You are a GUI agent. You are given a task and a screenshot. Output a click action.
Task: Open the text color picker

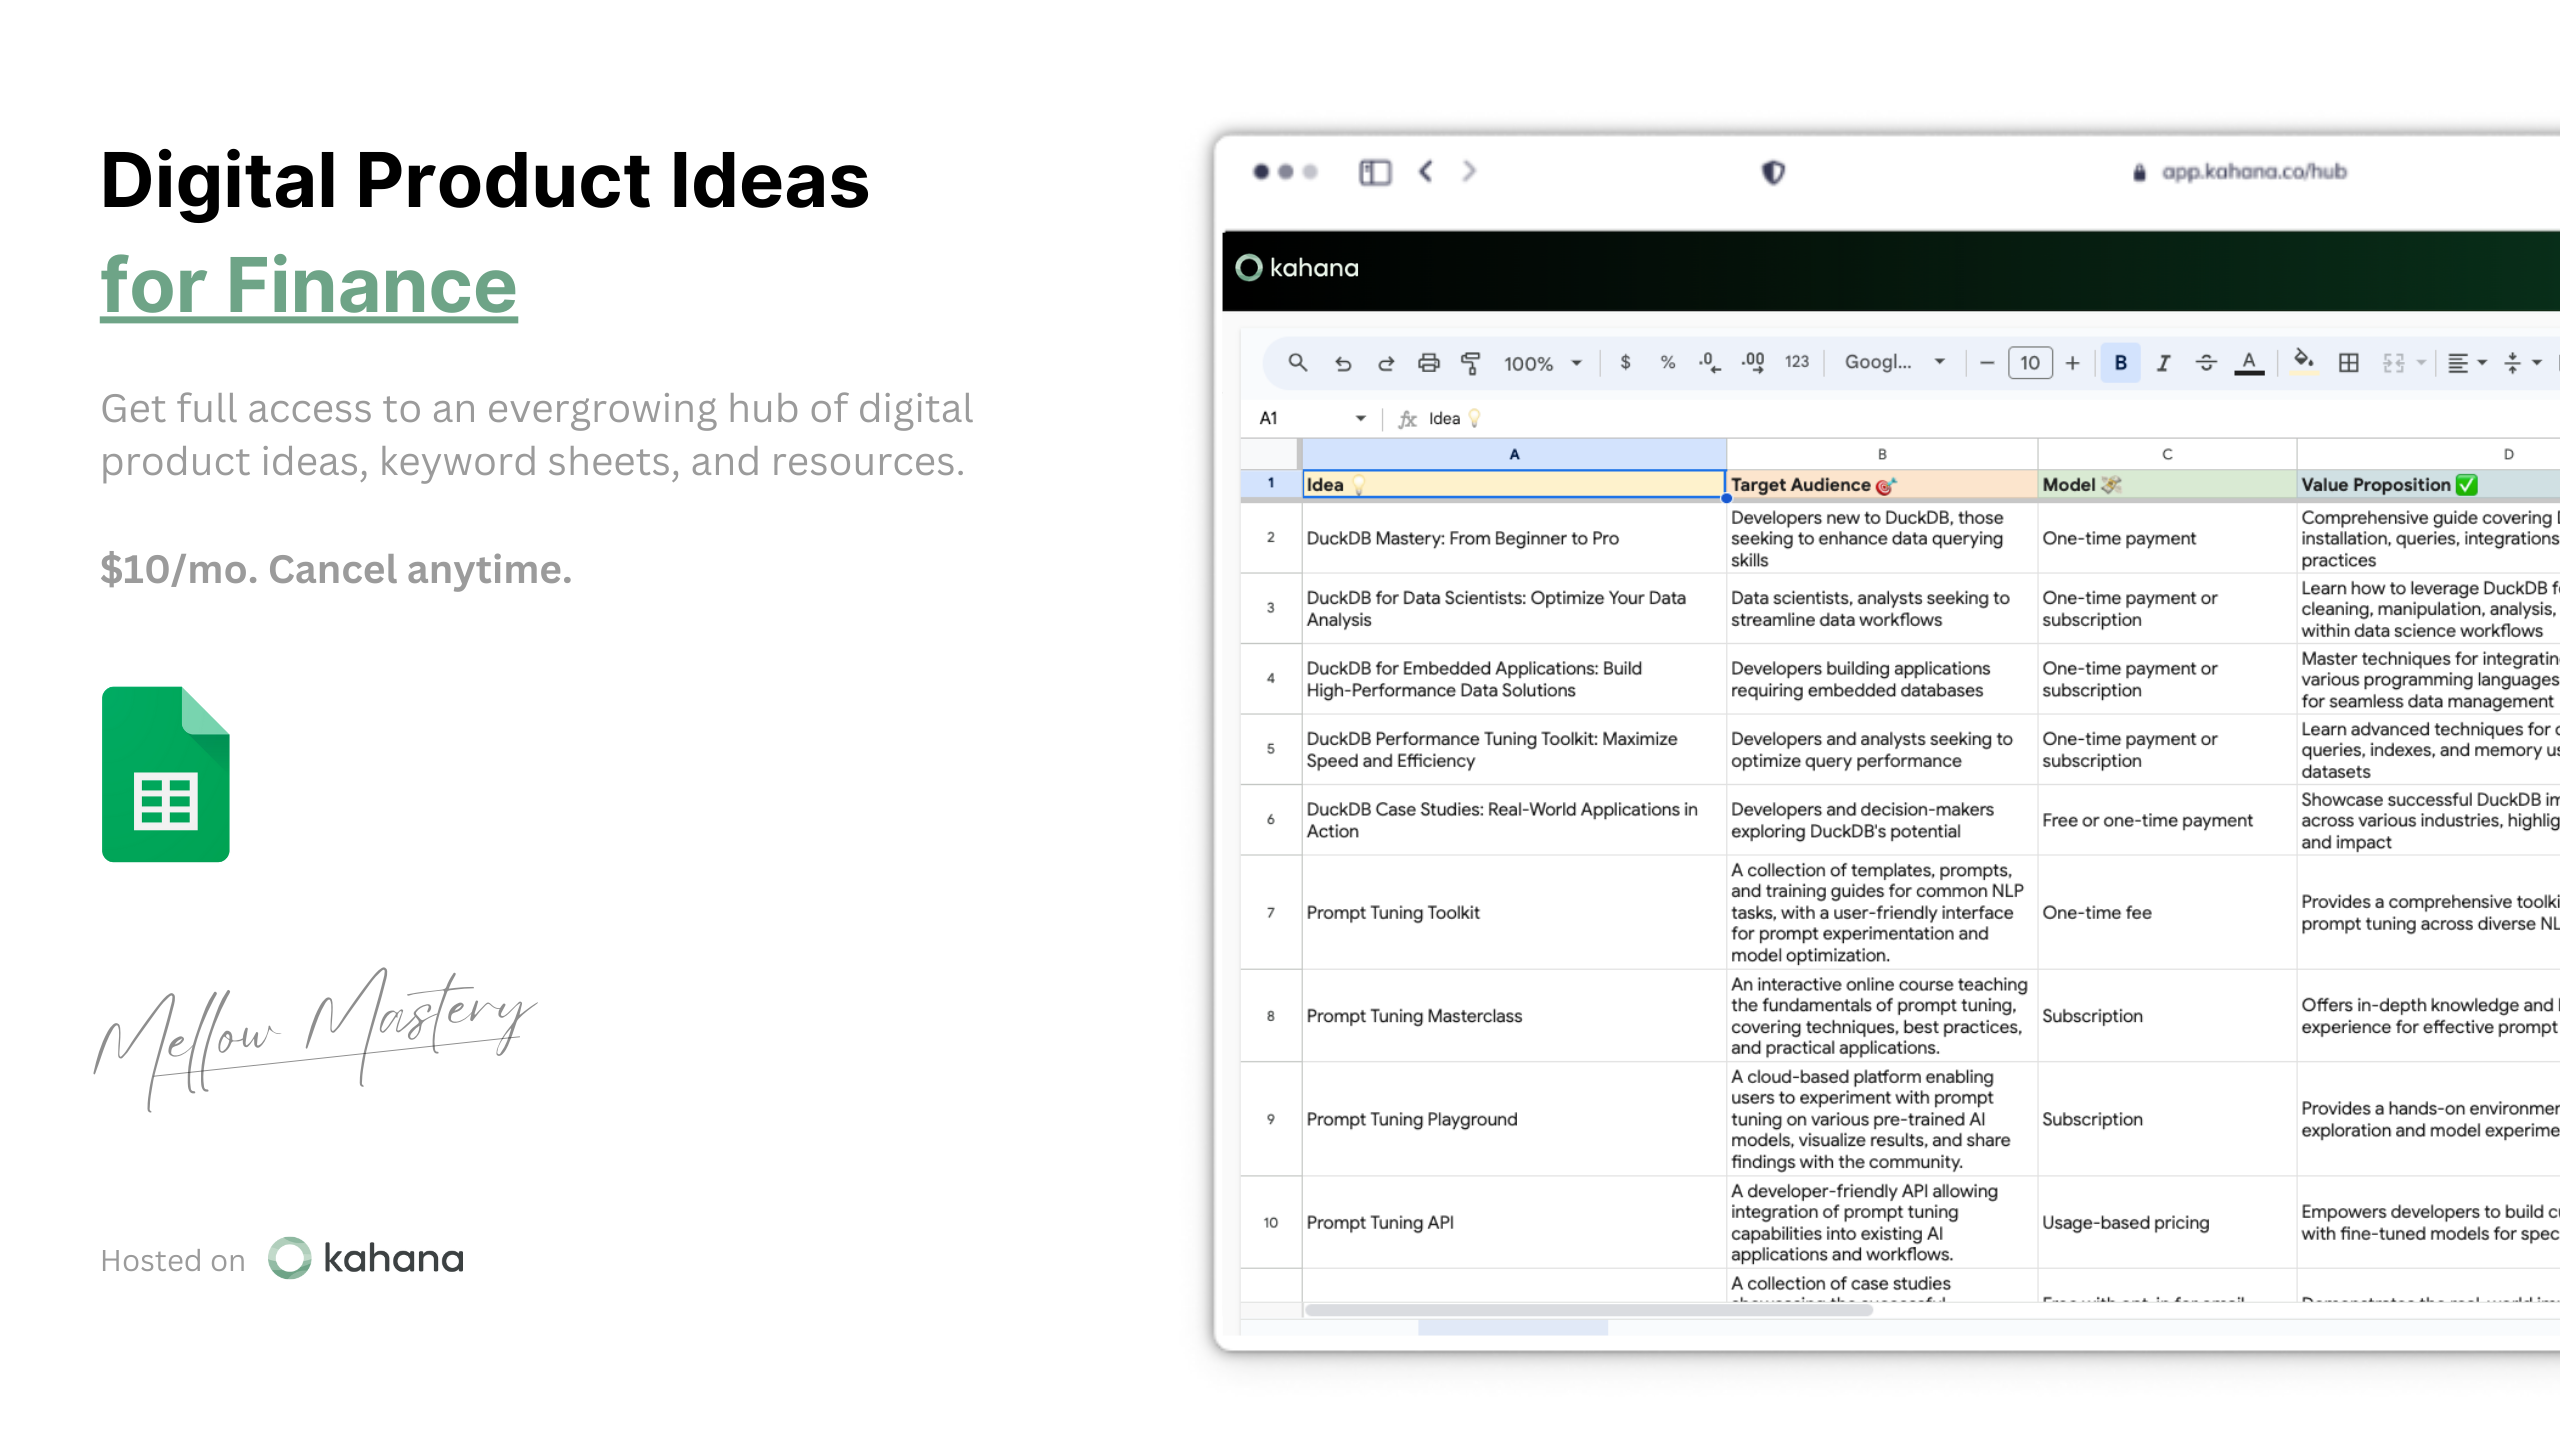click(x=2249, y=364)
